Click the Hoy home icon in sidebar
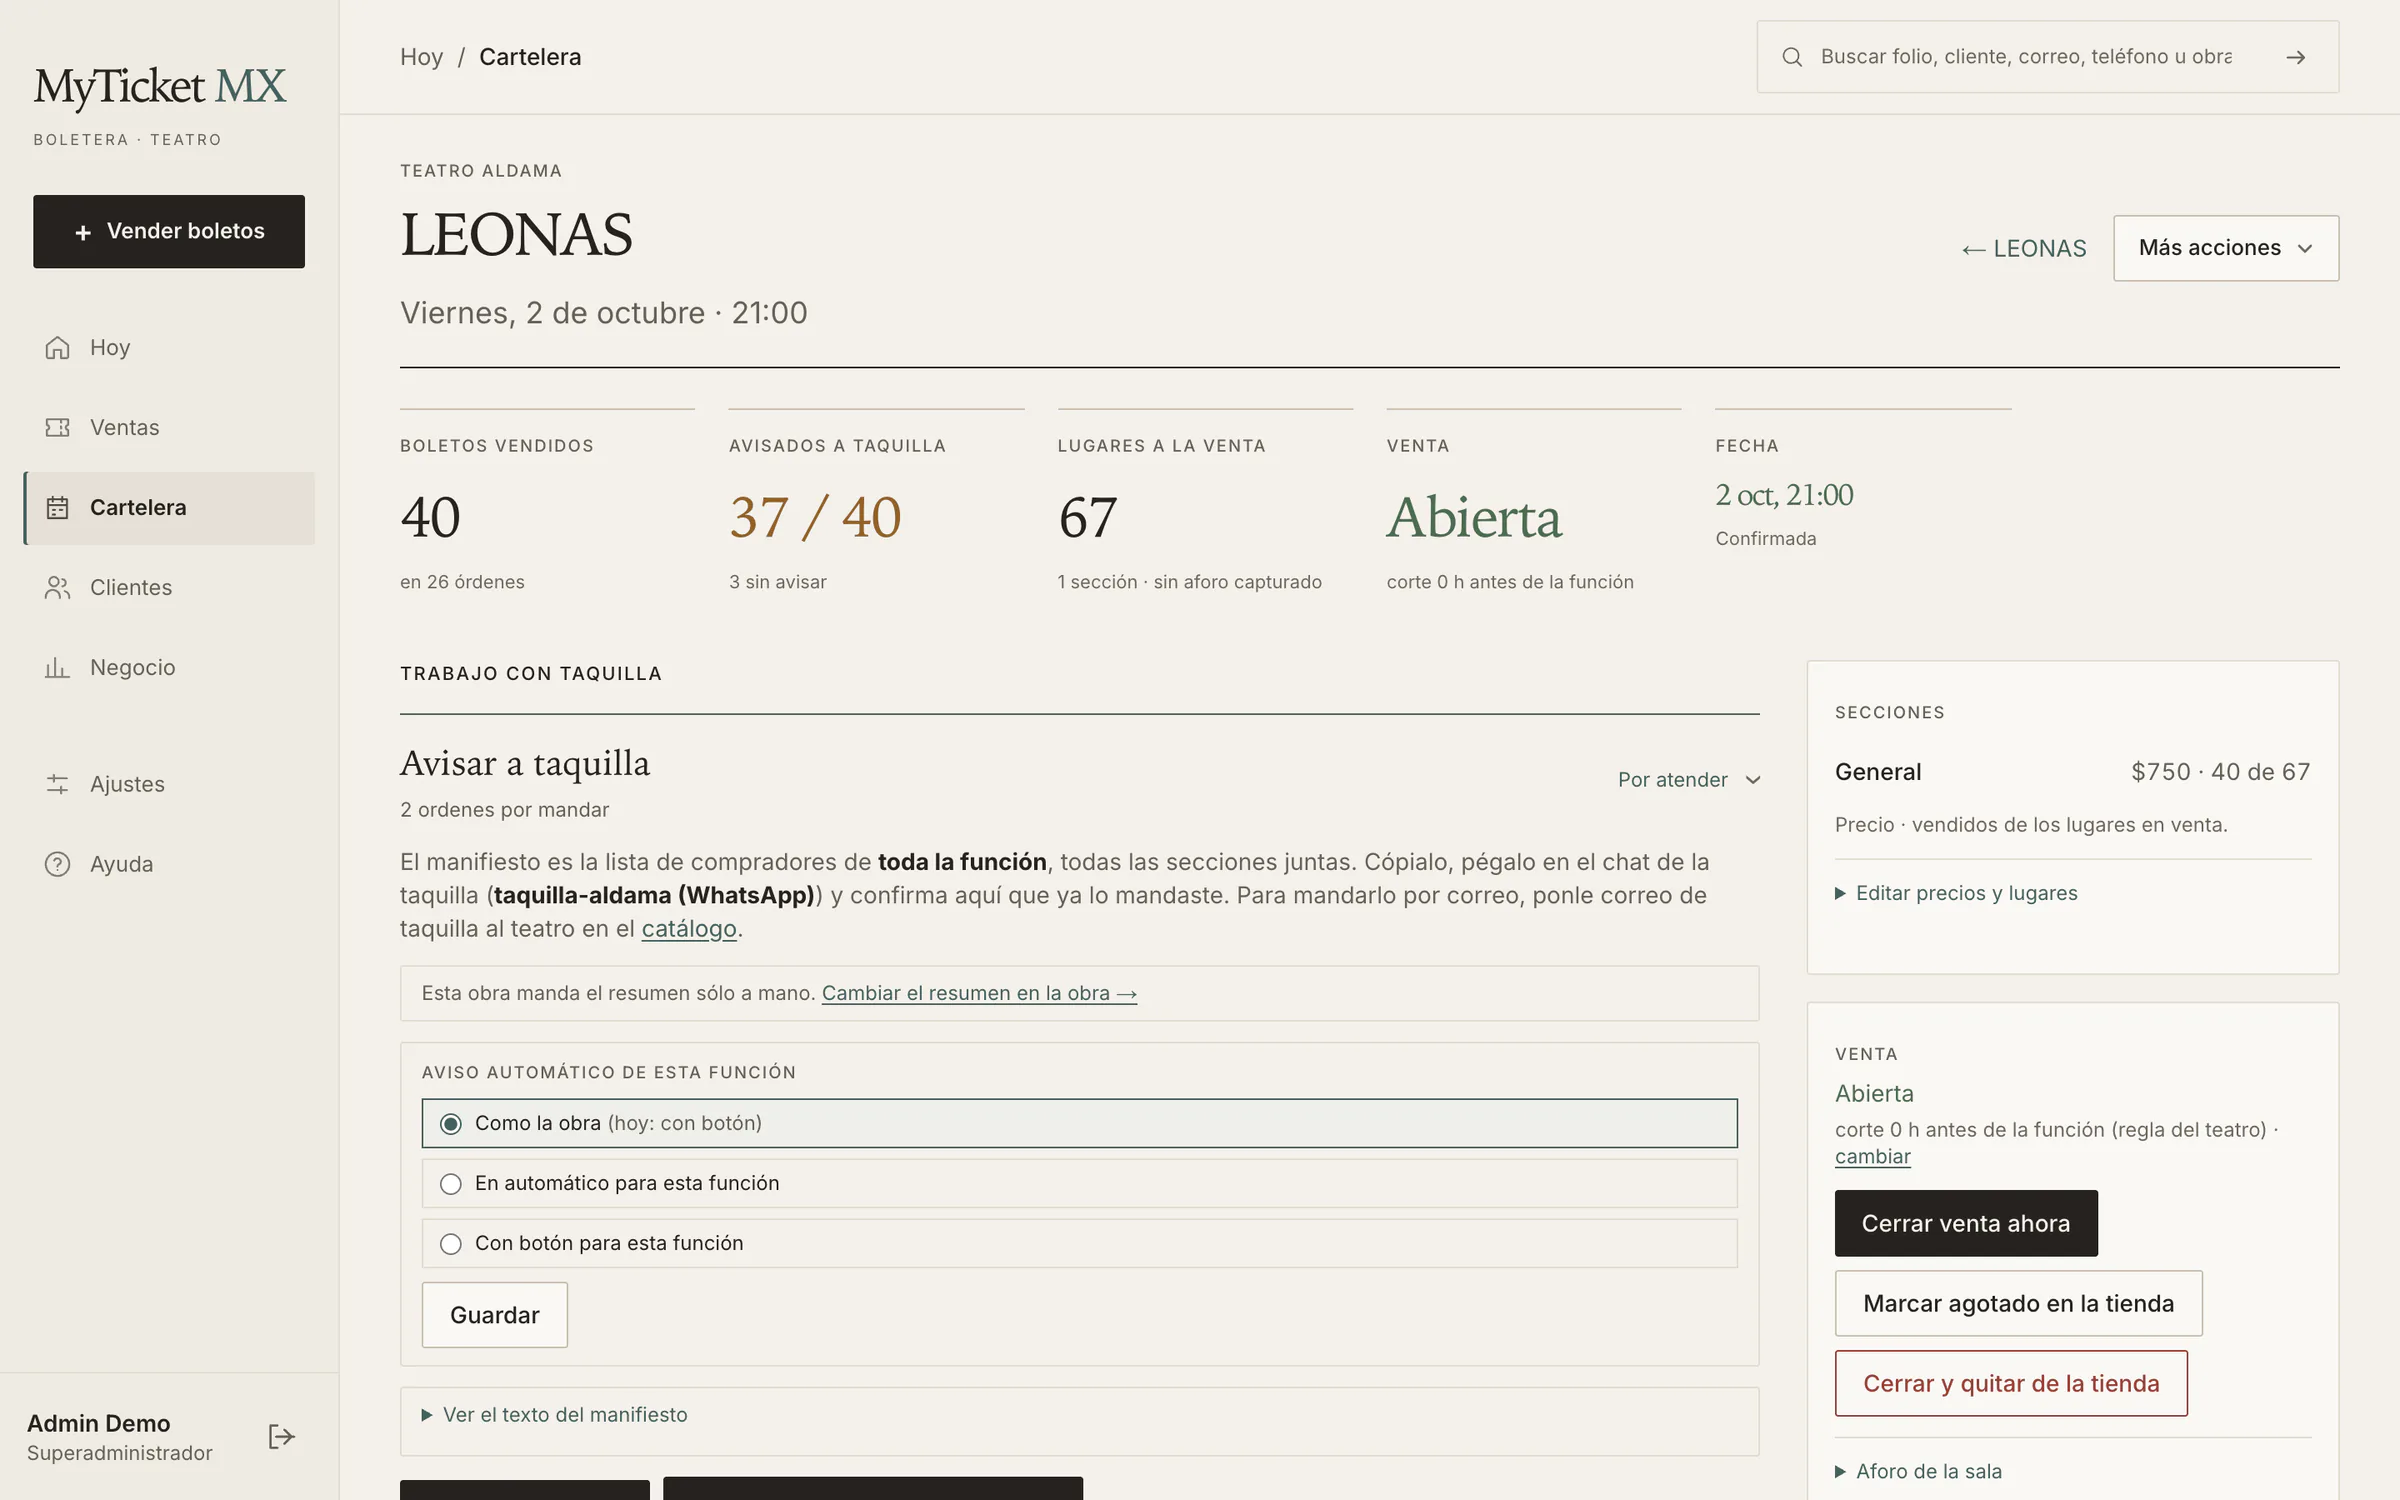Screen dimensions: 2400x1500 pyautogui.click(x=57, y=347)
